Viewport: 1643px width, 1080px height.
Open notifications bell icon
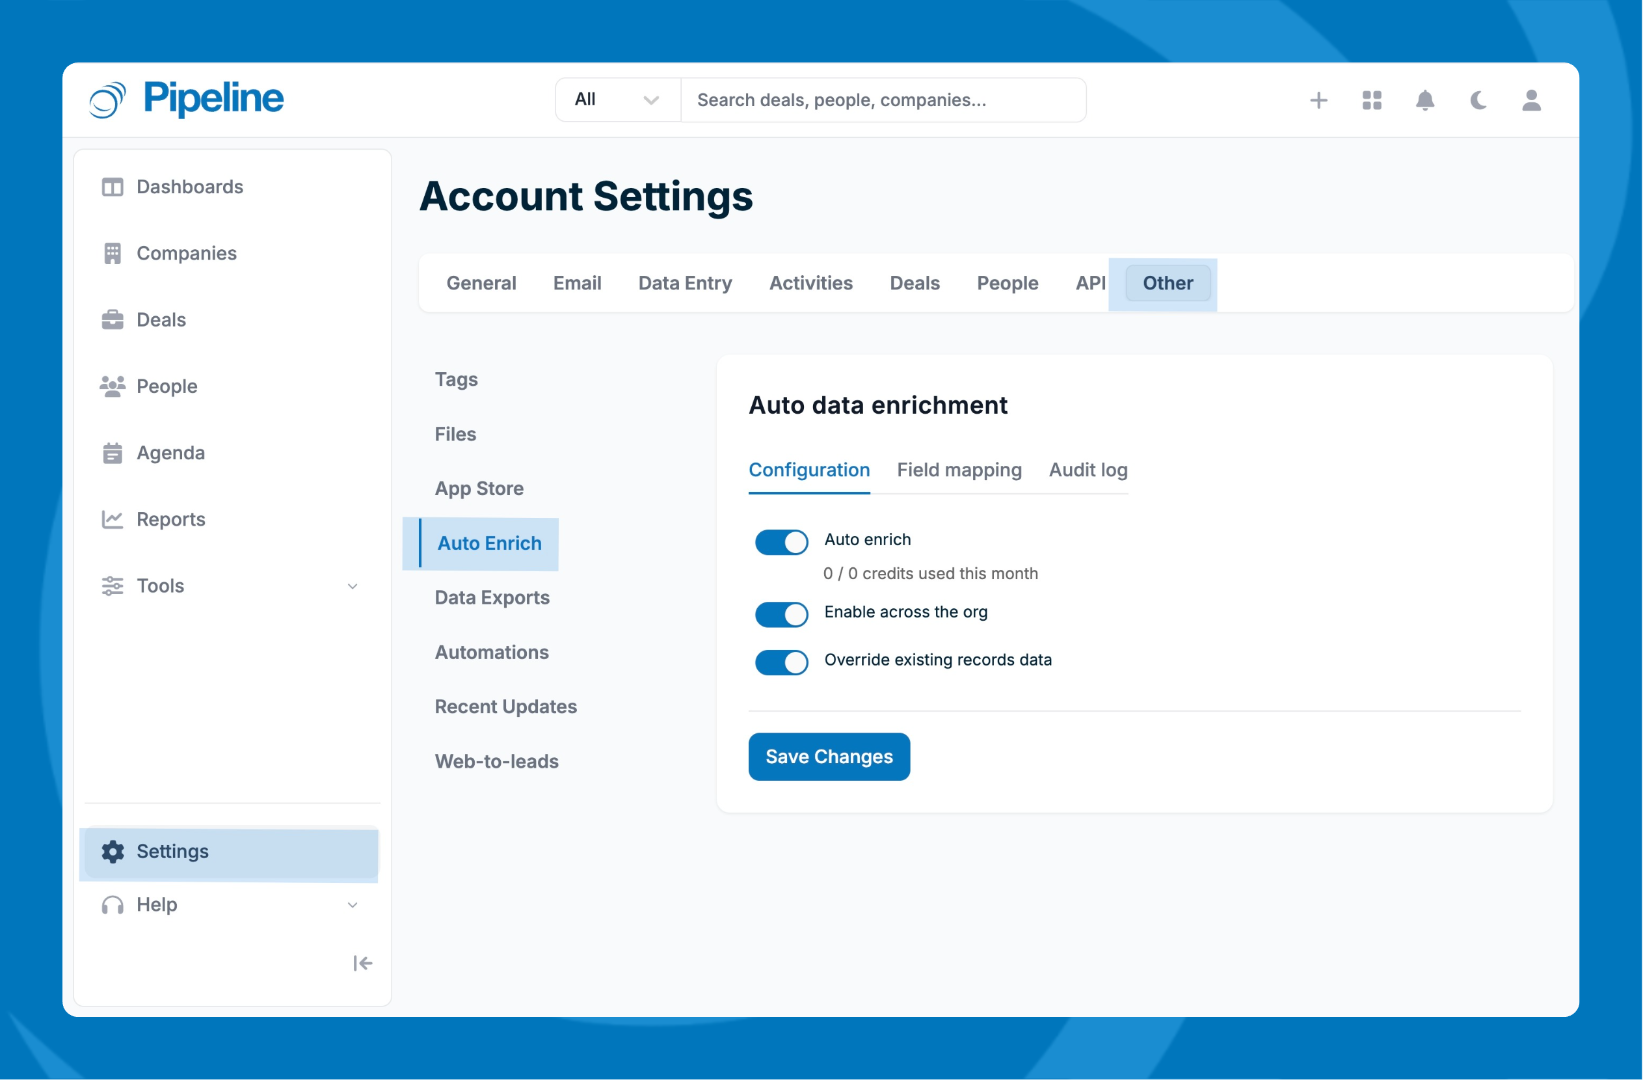[x=1424, y=100]
